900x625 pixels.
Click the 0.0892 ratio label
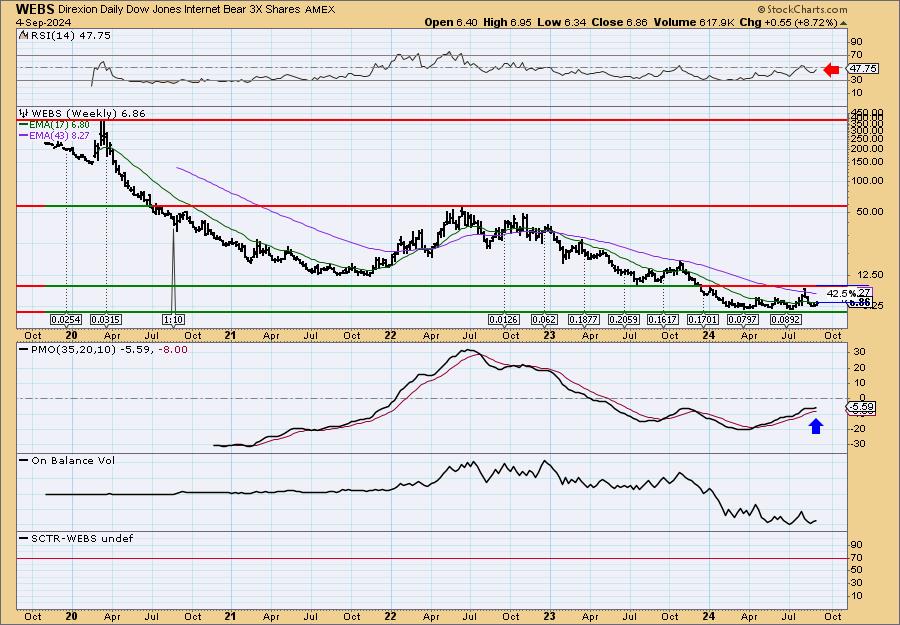pyautogui.click(x=786, y=320)
